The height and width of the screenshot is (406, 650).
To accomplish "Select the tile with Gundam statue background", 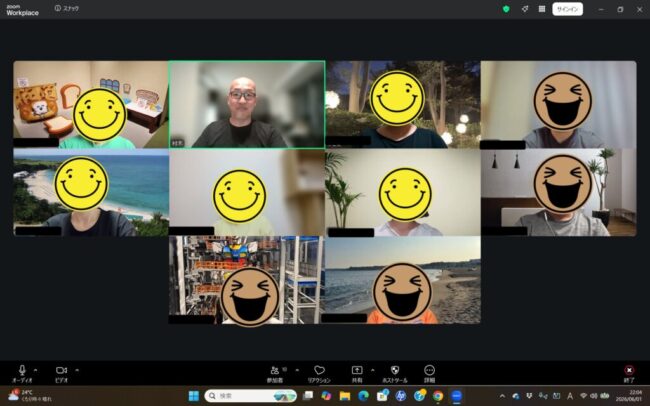I will 247,280.
